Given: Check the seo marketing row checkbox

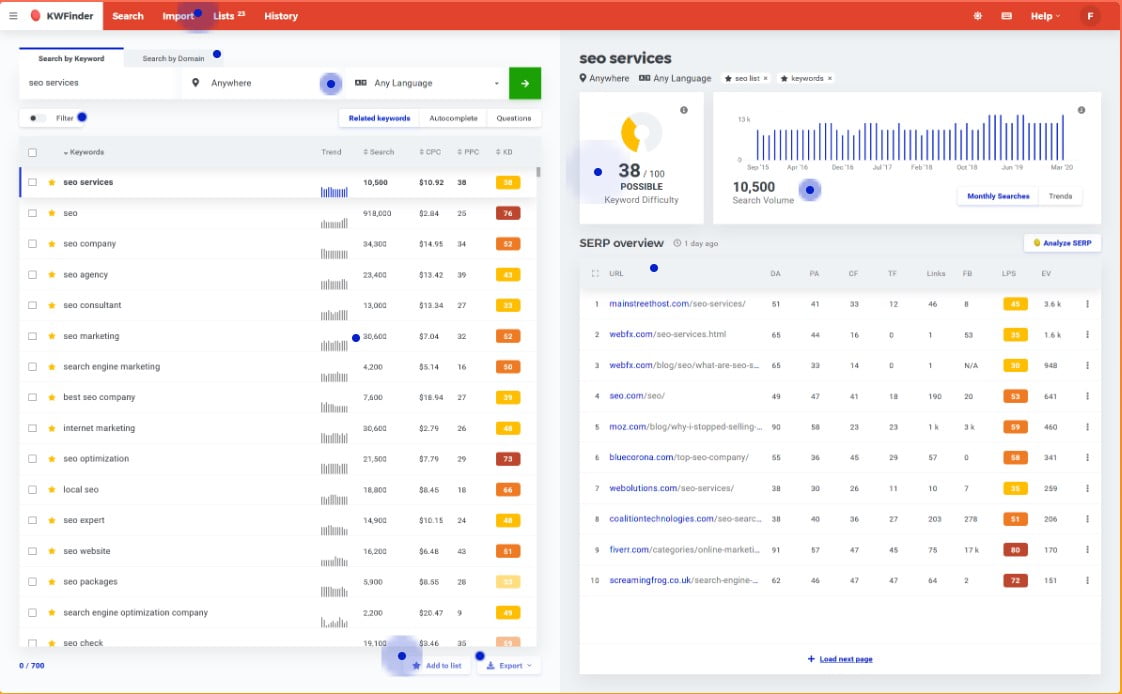Looking at the screenshot, I should [32, 336].
